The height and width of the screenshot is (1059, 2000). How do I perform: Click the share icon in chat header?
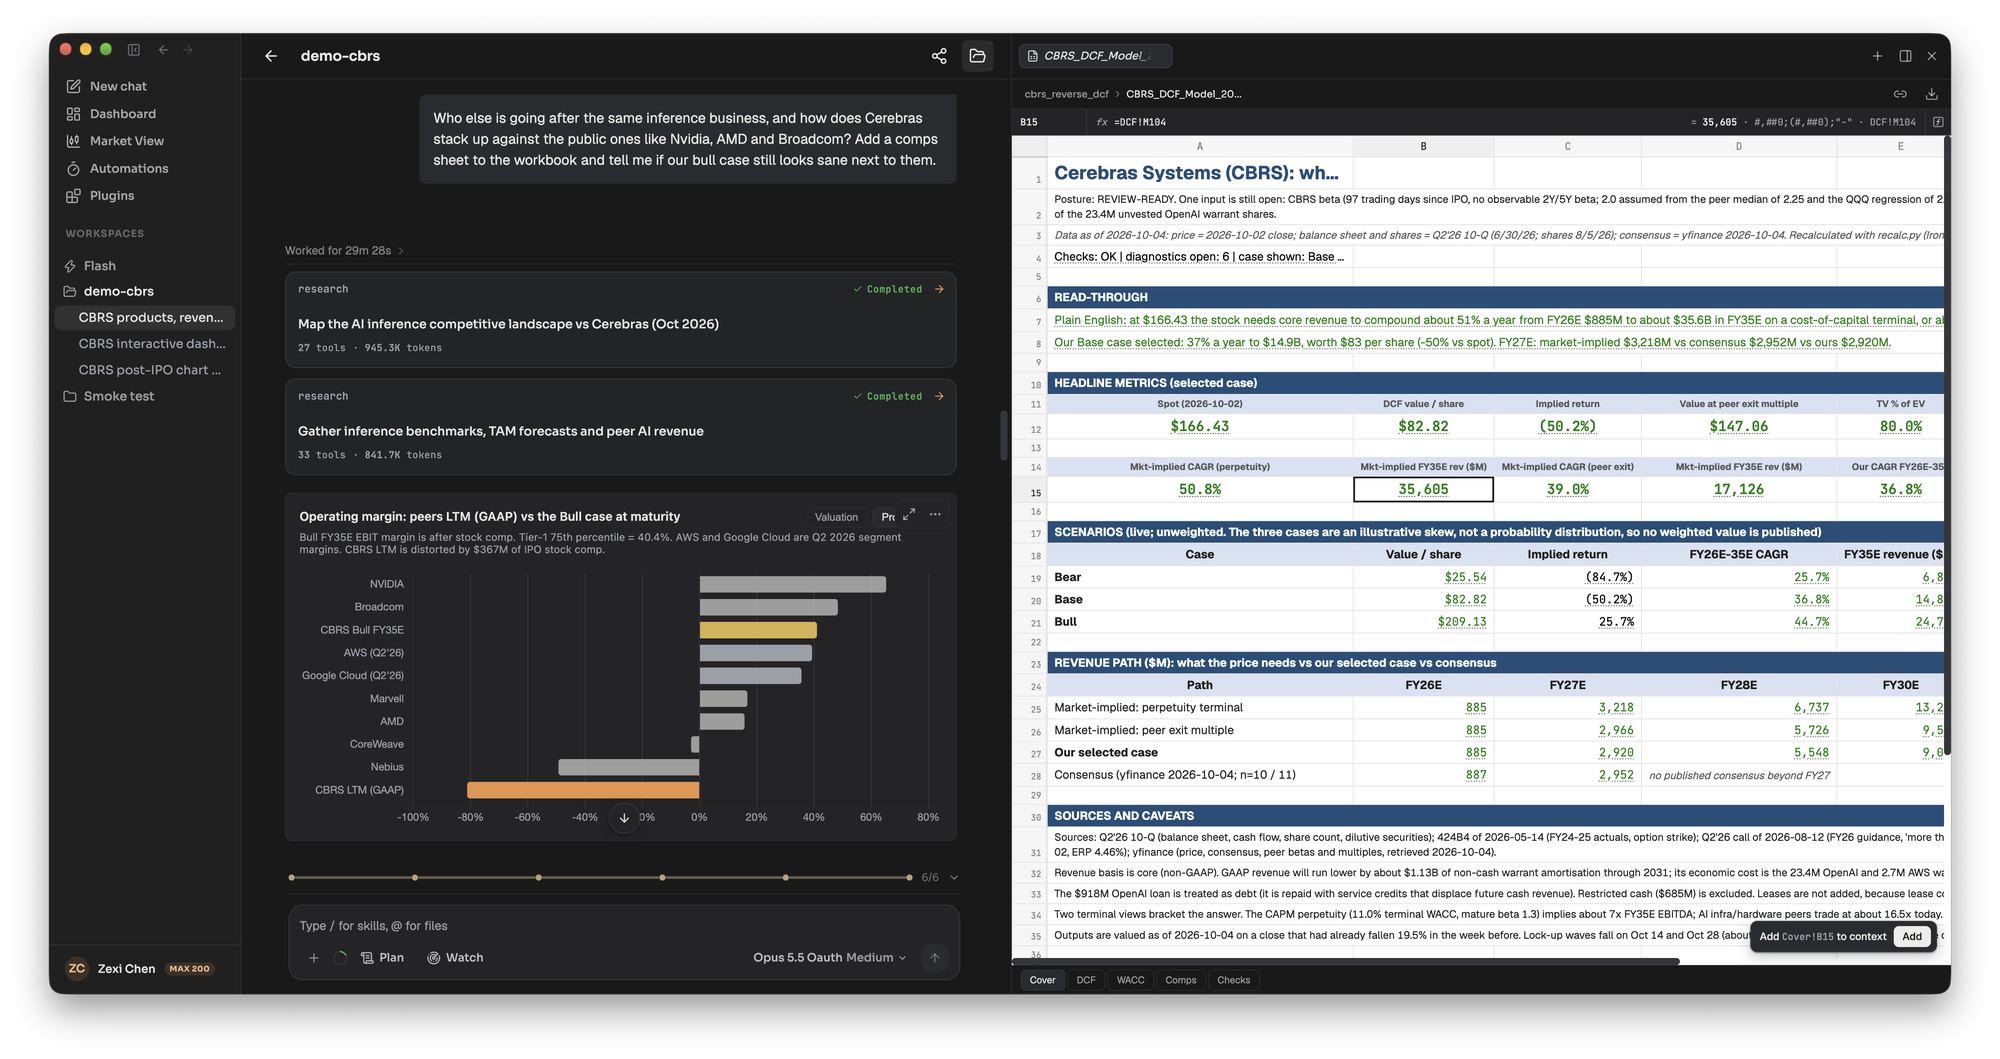tap(939, 56)
